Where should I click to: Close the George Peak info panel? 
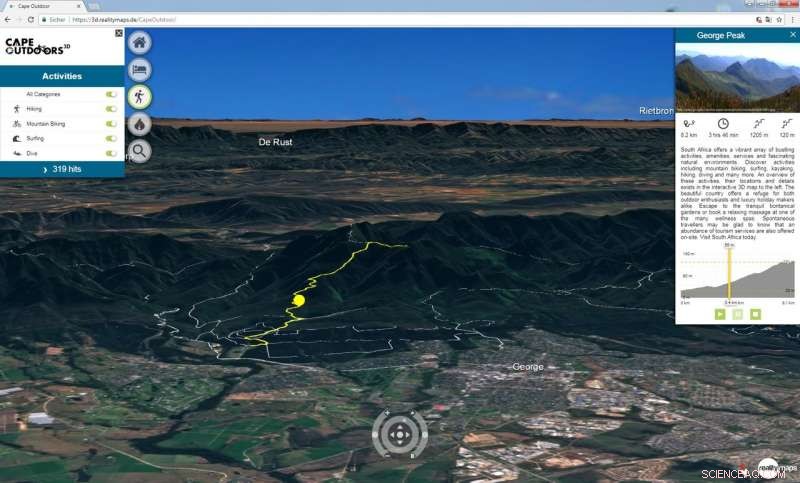click(x=792, y=35)
